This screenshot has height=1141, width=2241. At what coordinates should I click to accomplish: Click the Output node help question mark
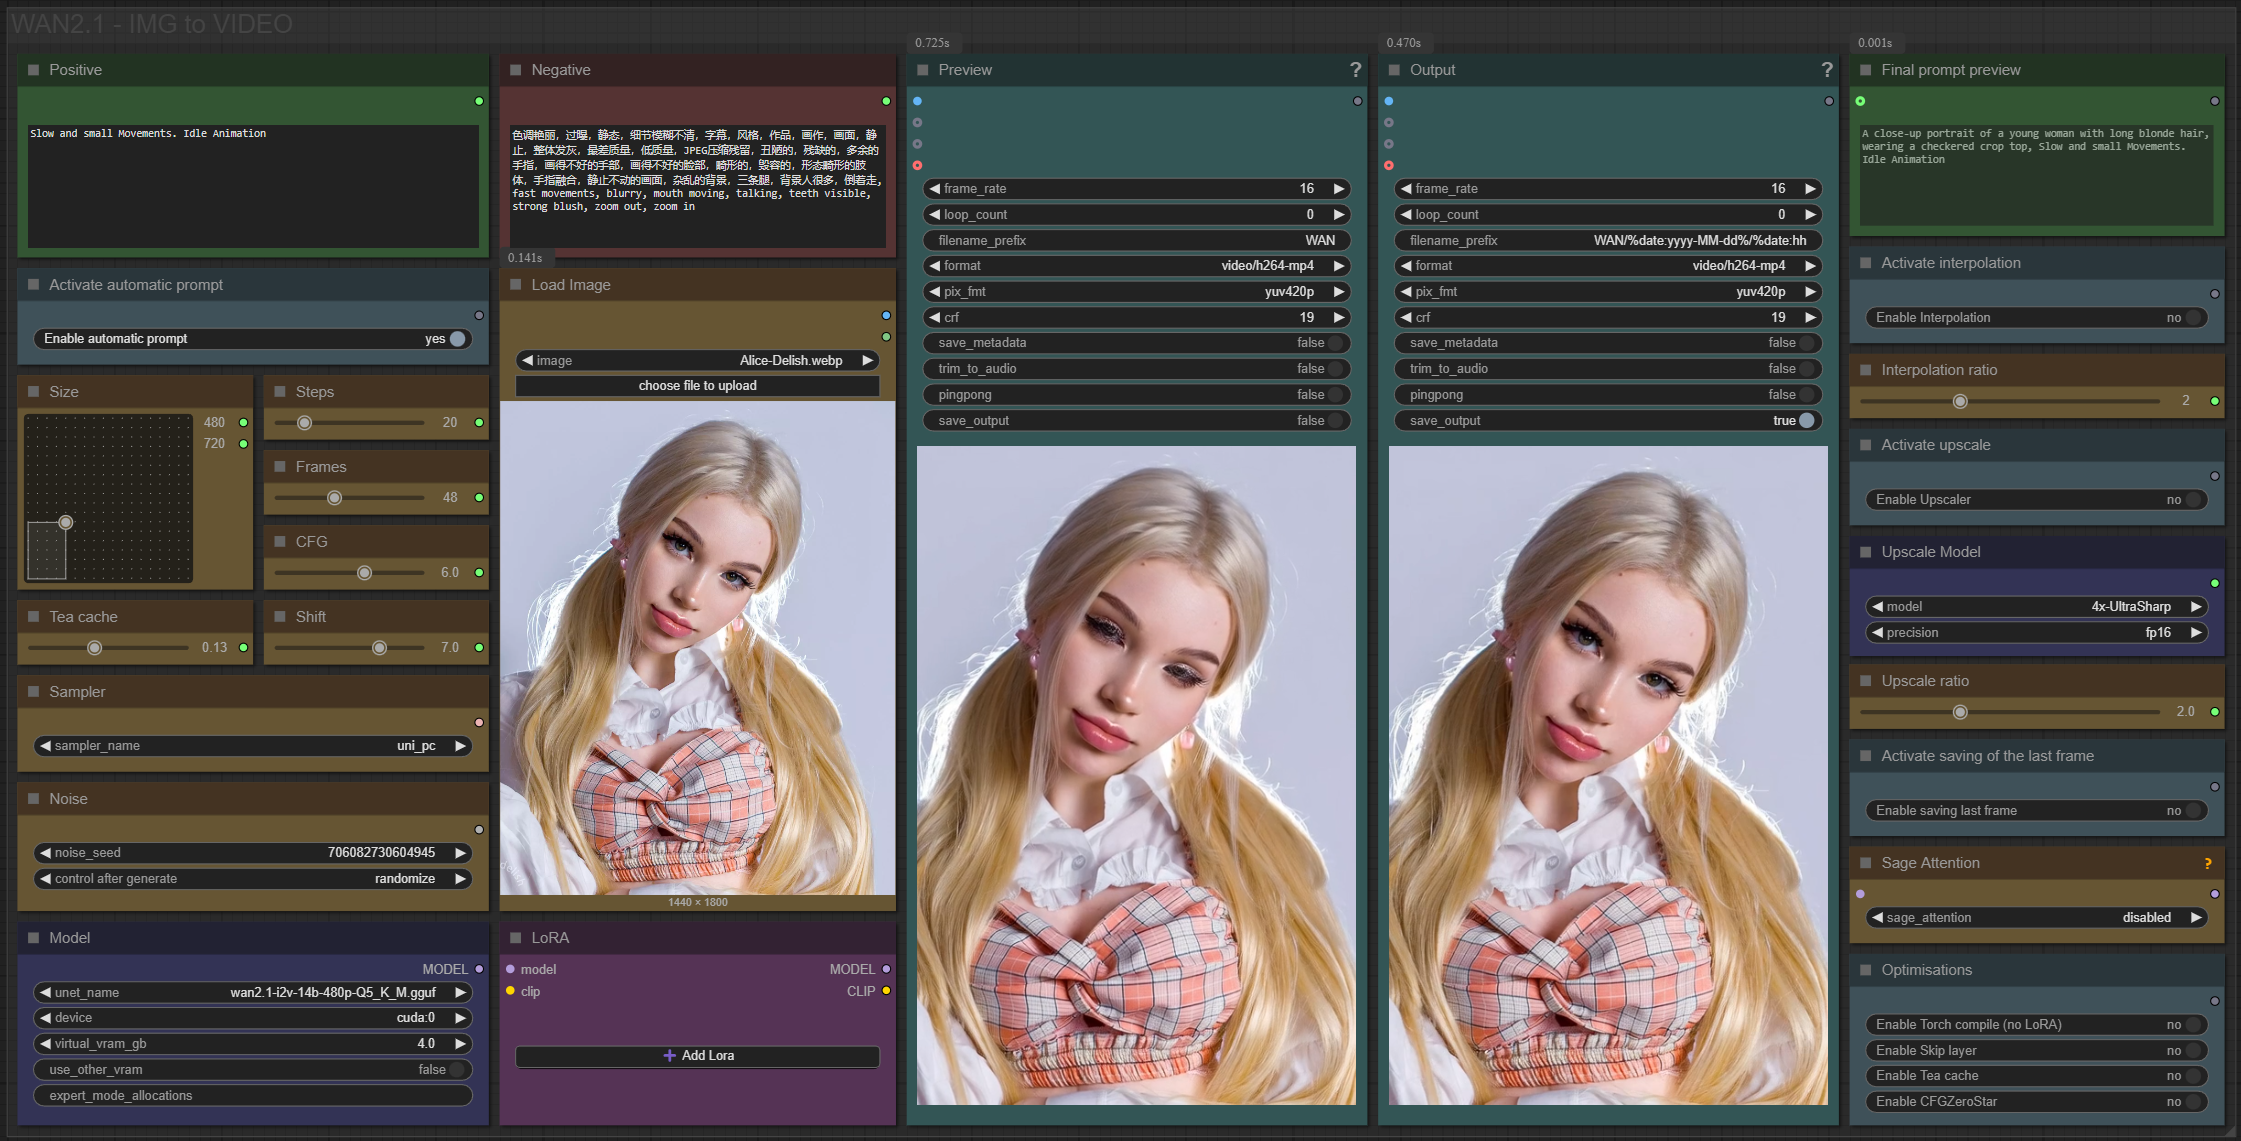coord(1826,70)
